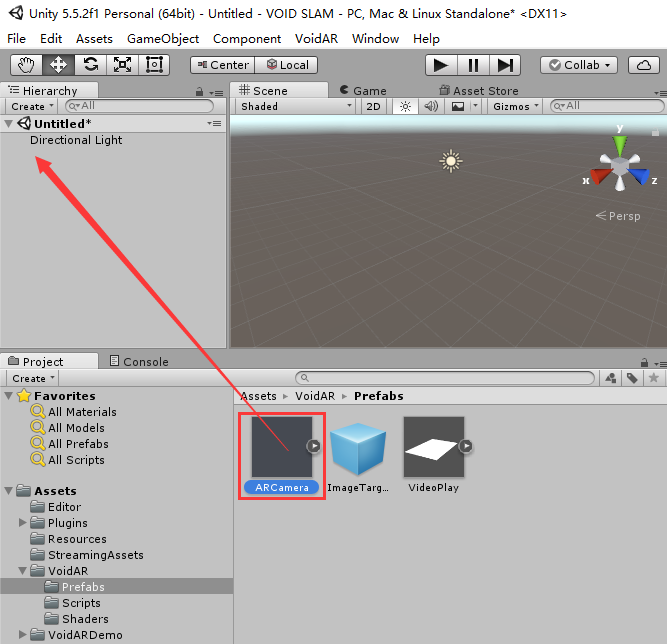Screen dimensions: 667x644
Task: Open the Help menu
Action: tap(426, 39)
